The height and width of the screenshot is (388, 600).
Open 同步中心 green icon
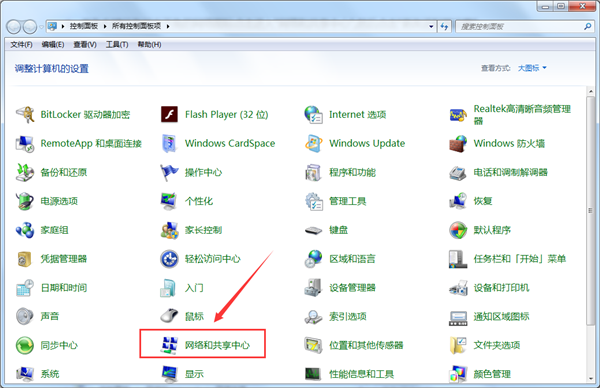pos(25,345)
